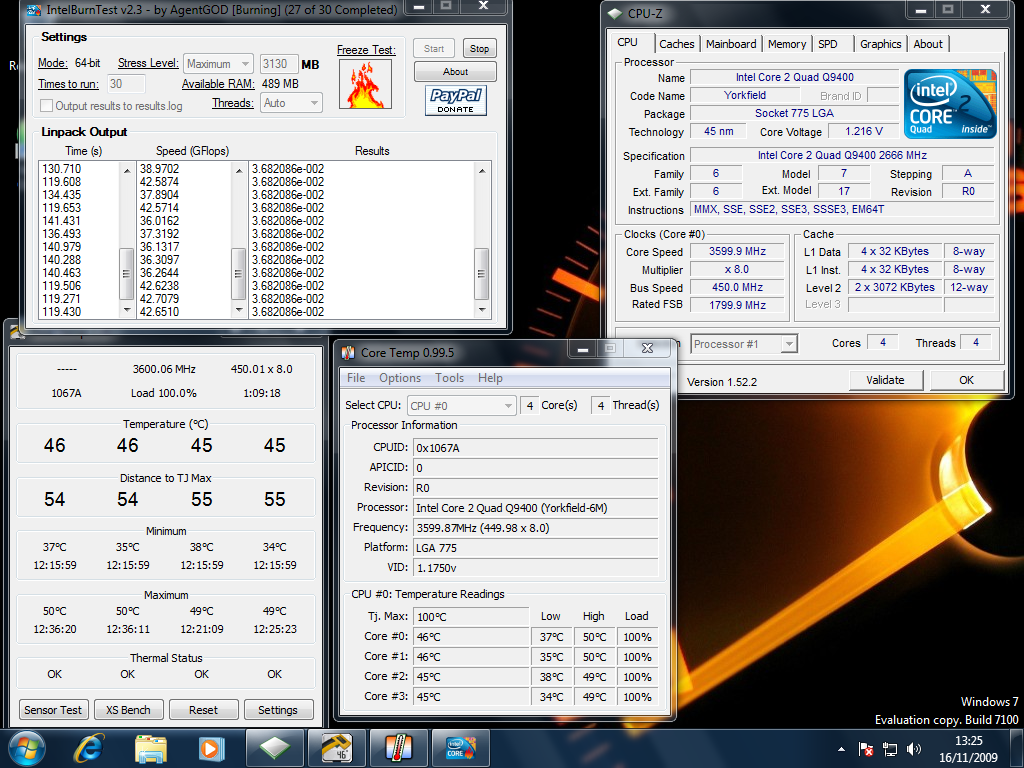Open the File menu in Core Temp
1024x768 pixels.
tap(356, 378)
